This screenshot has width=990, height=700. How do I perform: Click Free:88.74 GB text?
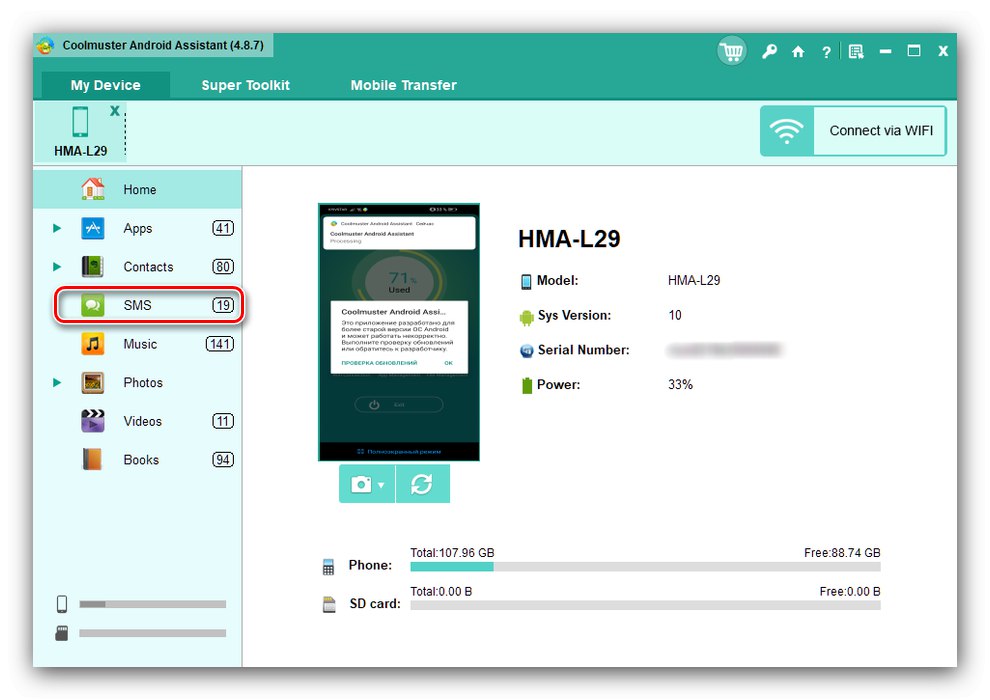point(842,553)
